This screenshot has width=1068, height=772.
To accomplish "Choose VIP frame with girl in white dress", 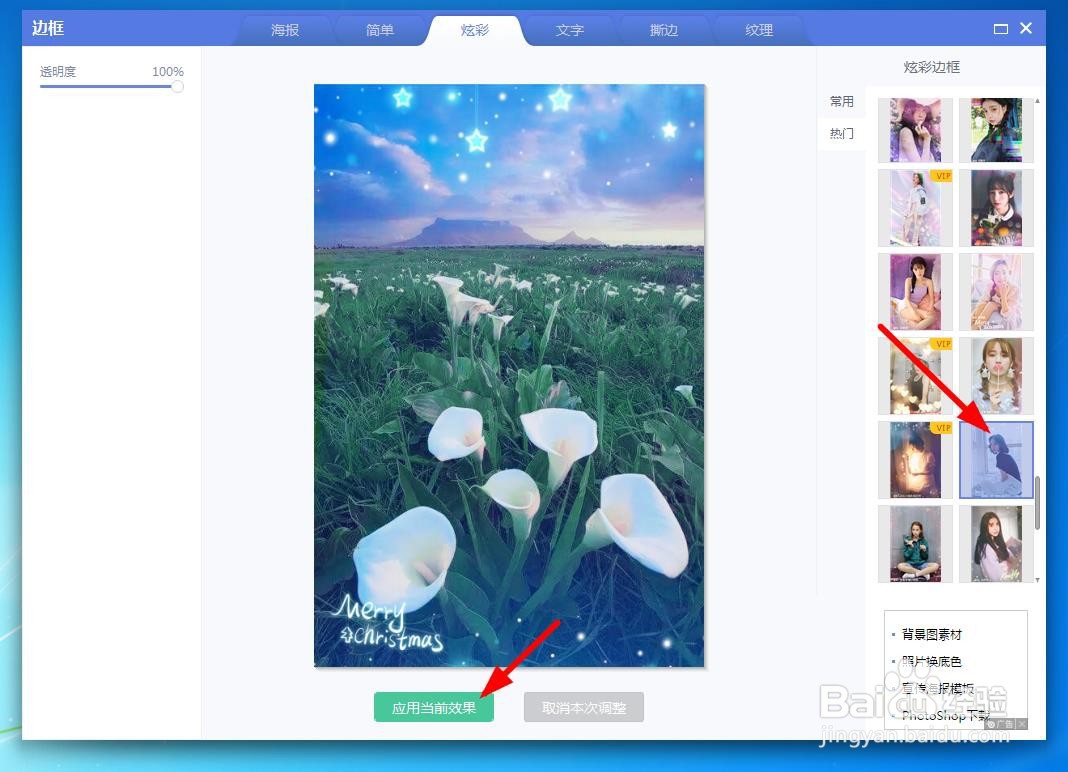I will [915, 209].
